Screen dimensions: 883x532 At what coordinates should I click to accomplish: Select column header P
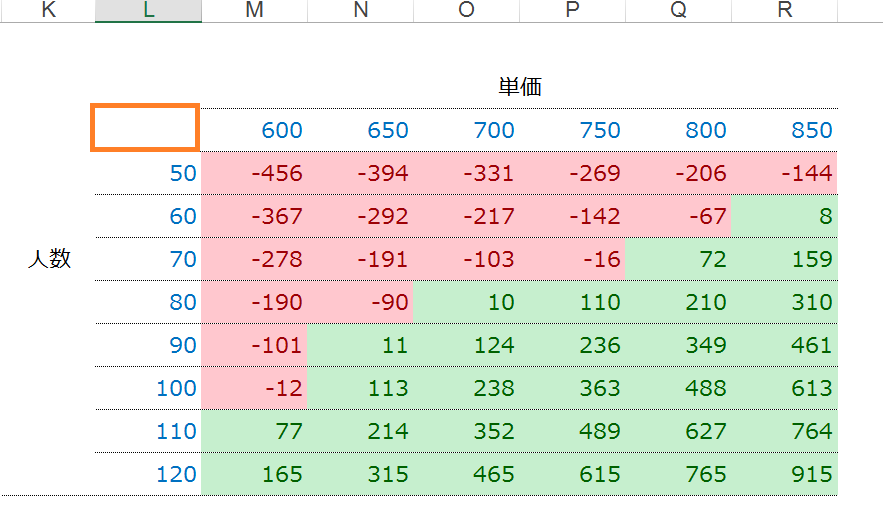(x=572, y=11)
